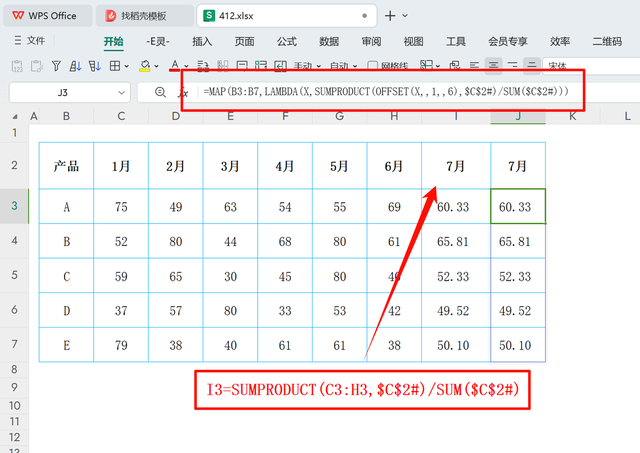640x453 pixels.
Task: Click the wrap text icon
Action: click(x=203, y=66)
